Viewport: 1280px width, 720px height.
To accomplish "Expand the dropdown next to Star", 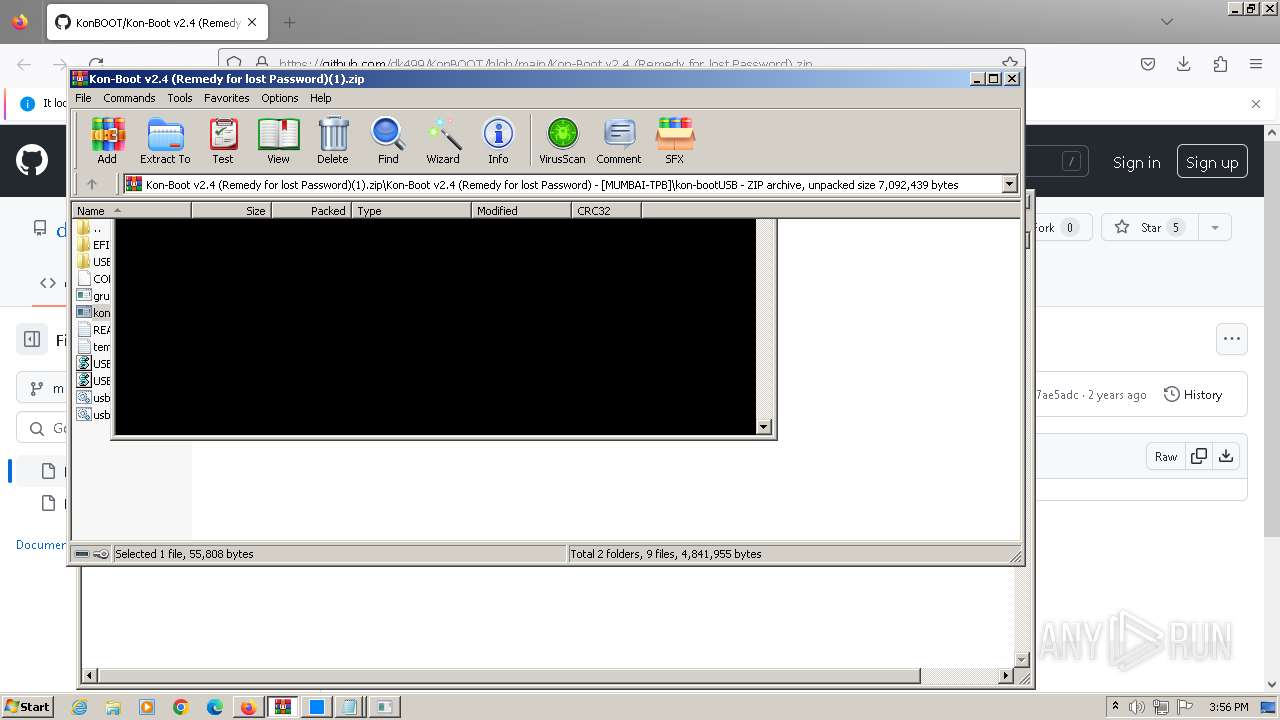I will coord(1215,227).
